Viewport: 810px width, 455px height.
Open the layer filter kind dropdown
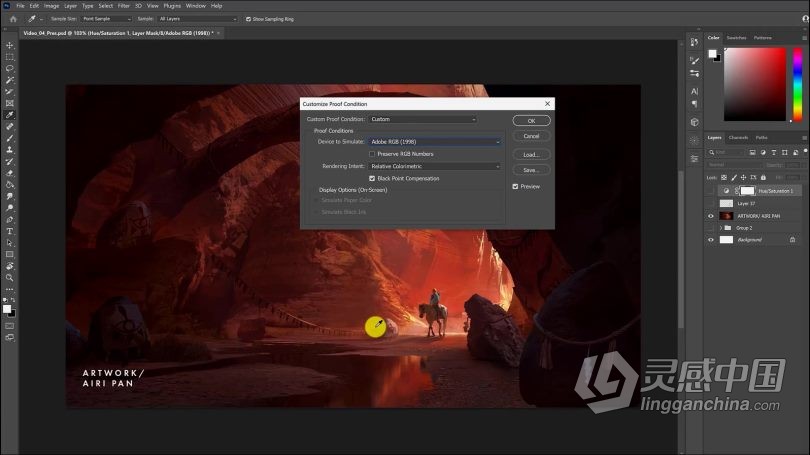coord(726,152)
